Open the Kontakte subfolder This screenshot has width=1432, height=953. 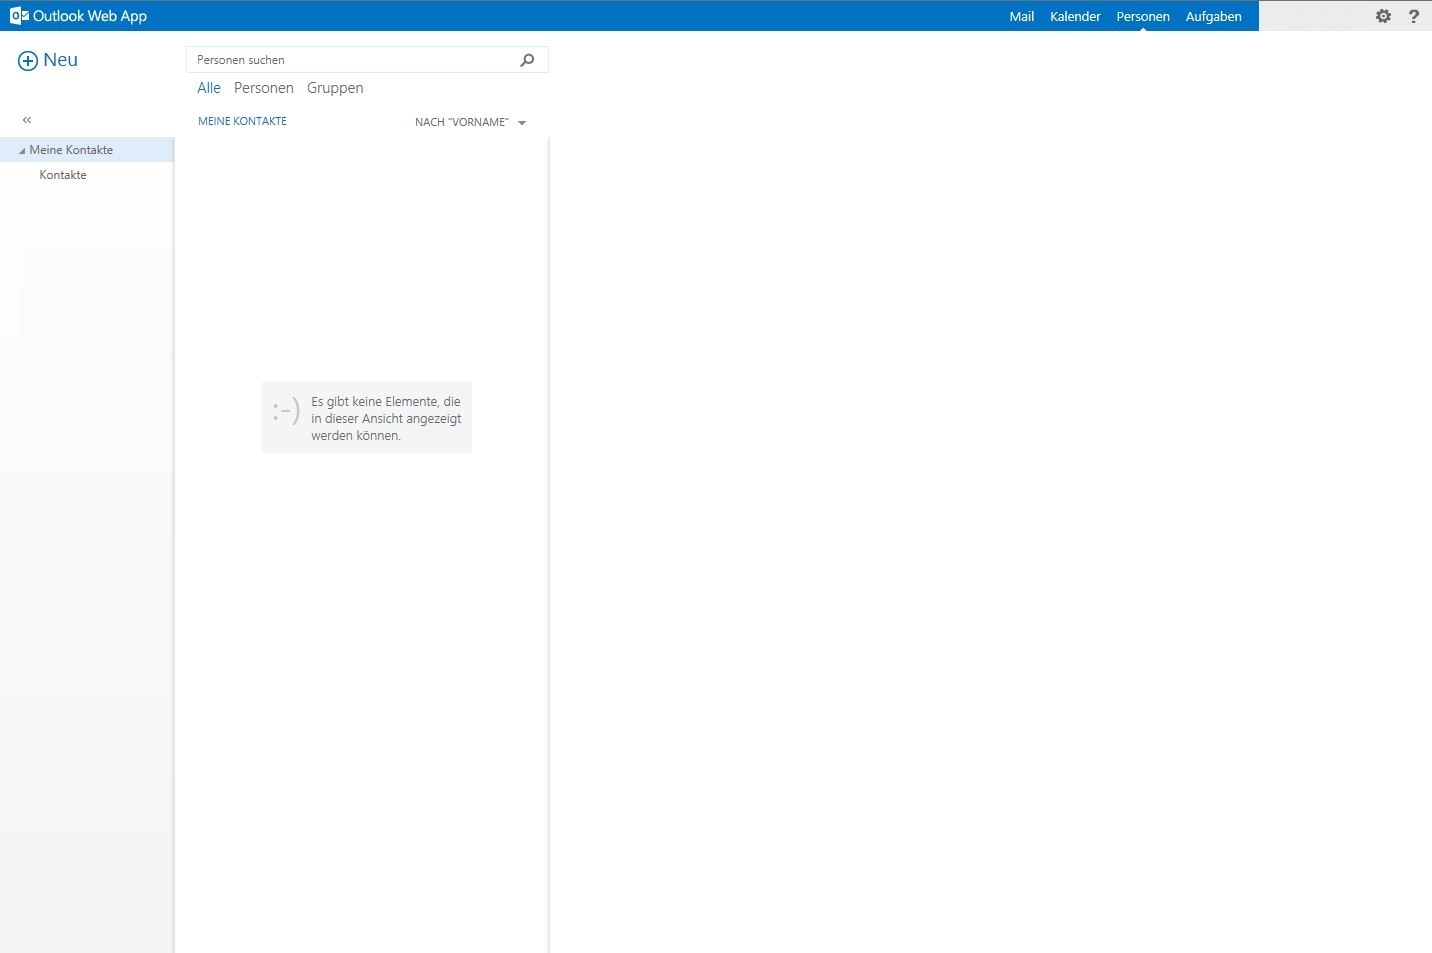point(63,175)
